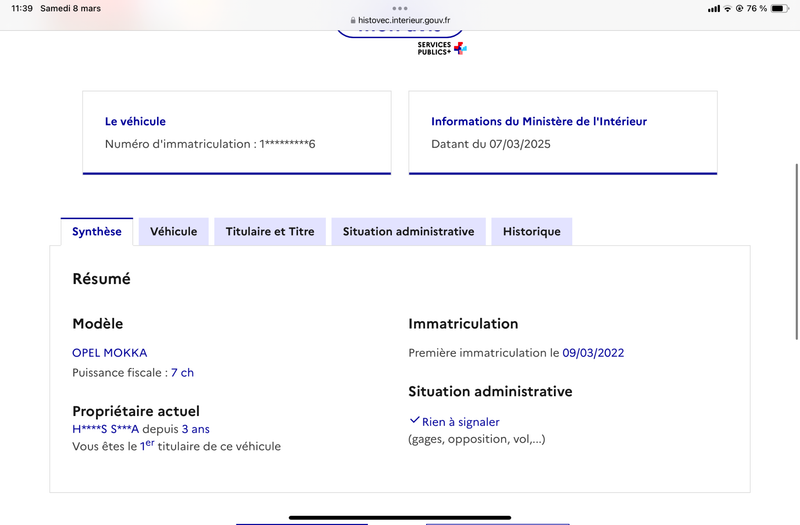This screenshot has width=800, height=525.
Task: Tap the cellular signal bars icon
Action: [x=714, y=8]
